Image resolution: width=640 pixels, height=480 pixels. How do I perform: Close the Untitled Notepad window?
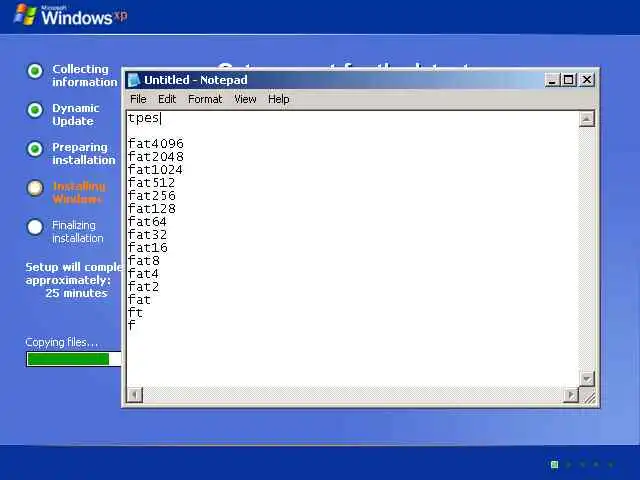[587, 80]
